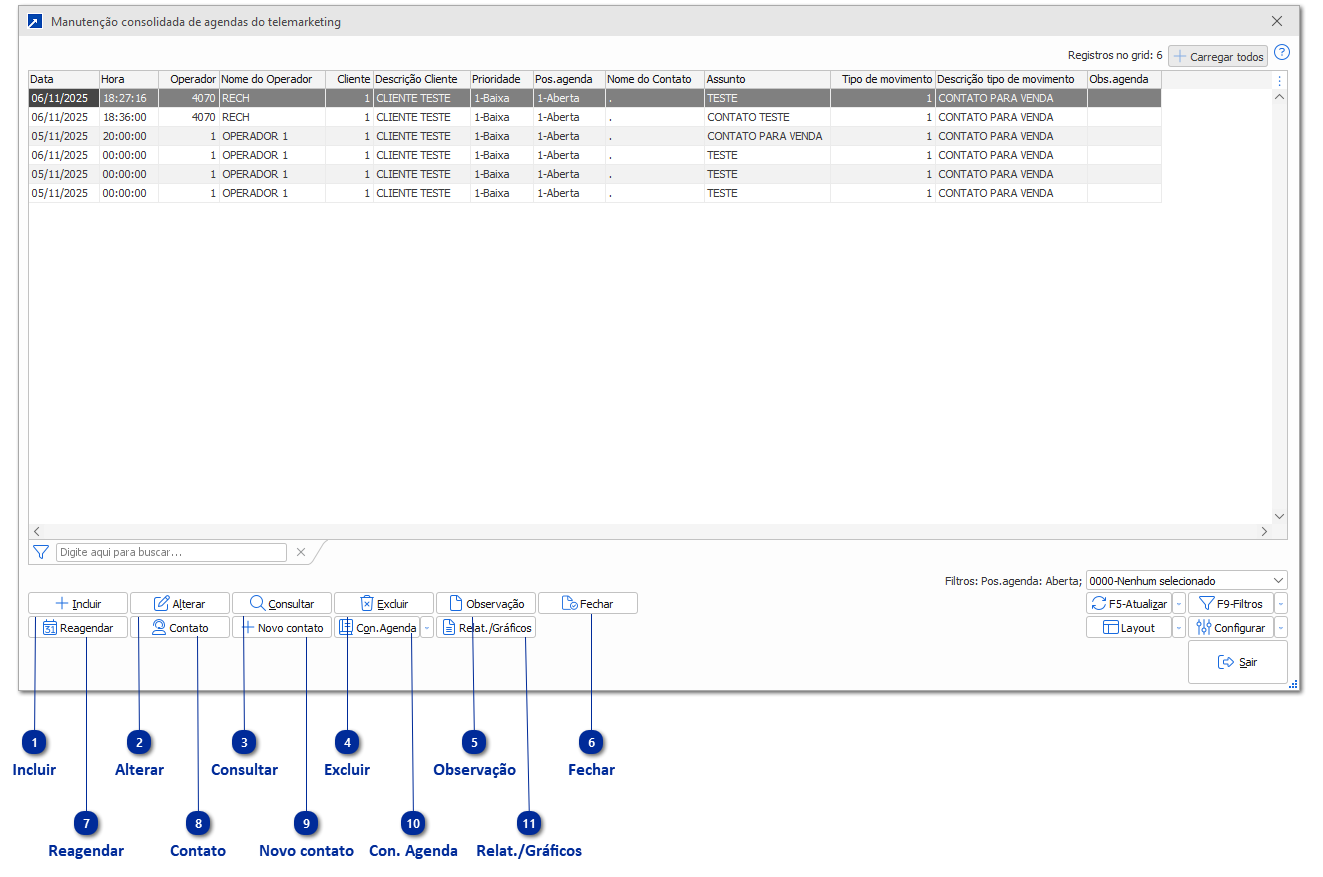Open Consultar with the magnifier icon
1323x877 pixels.
(x=282, y=604)
